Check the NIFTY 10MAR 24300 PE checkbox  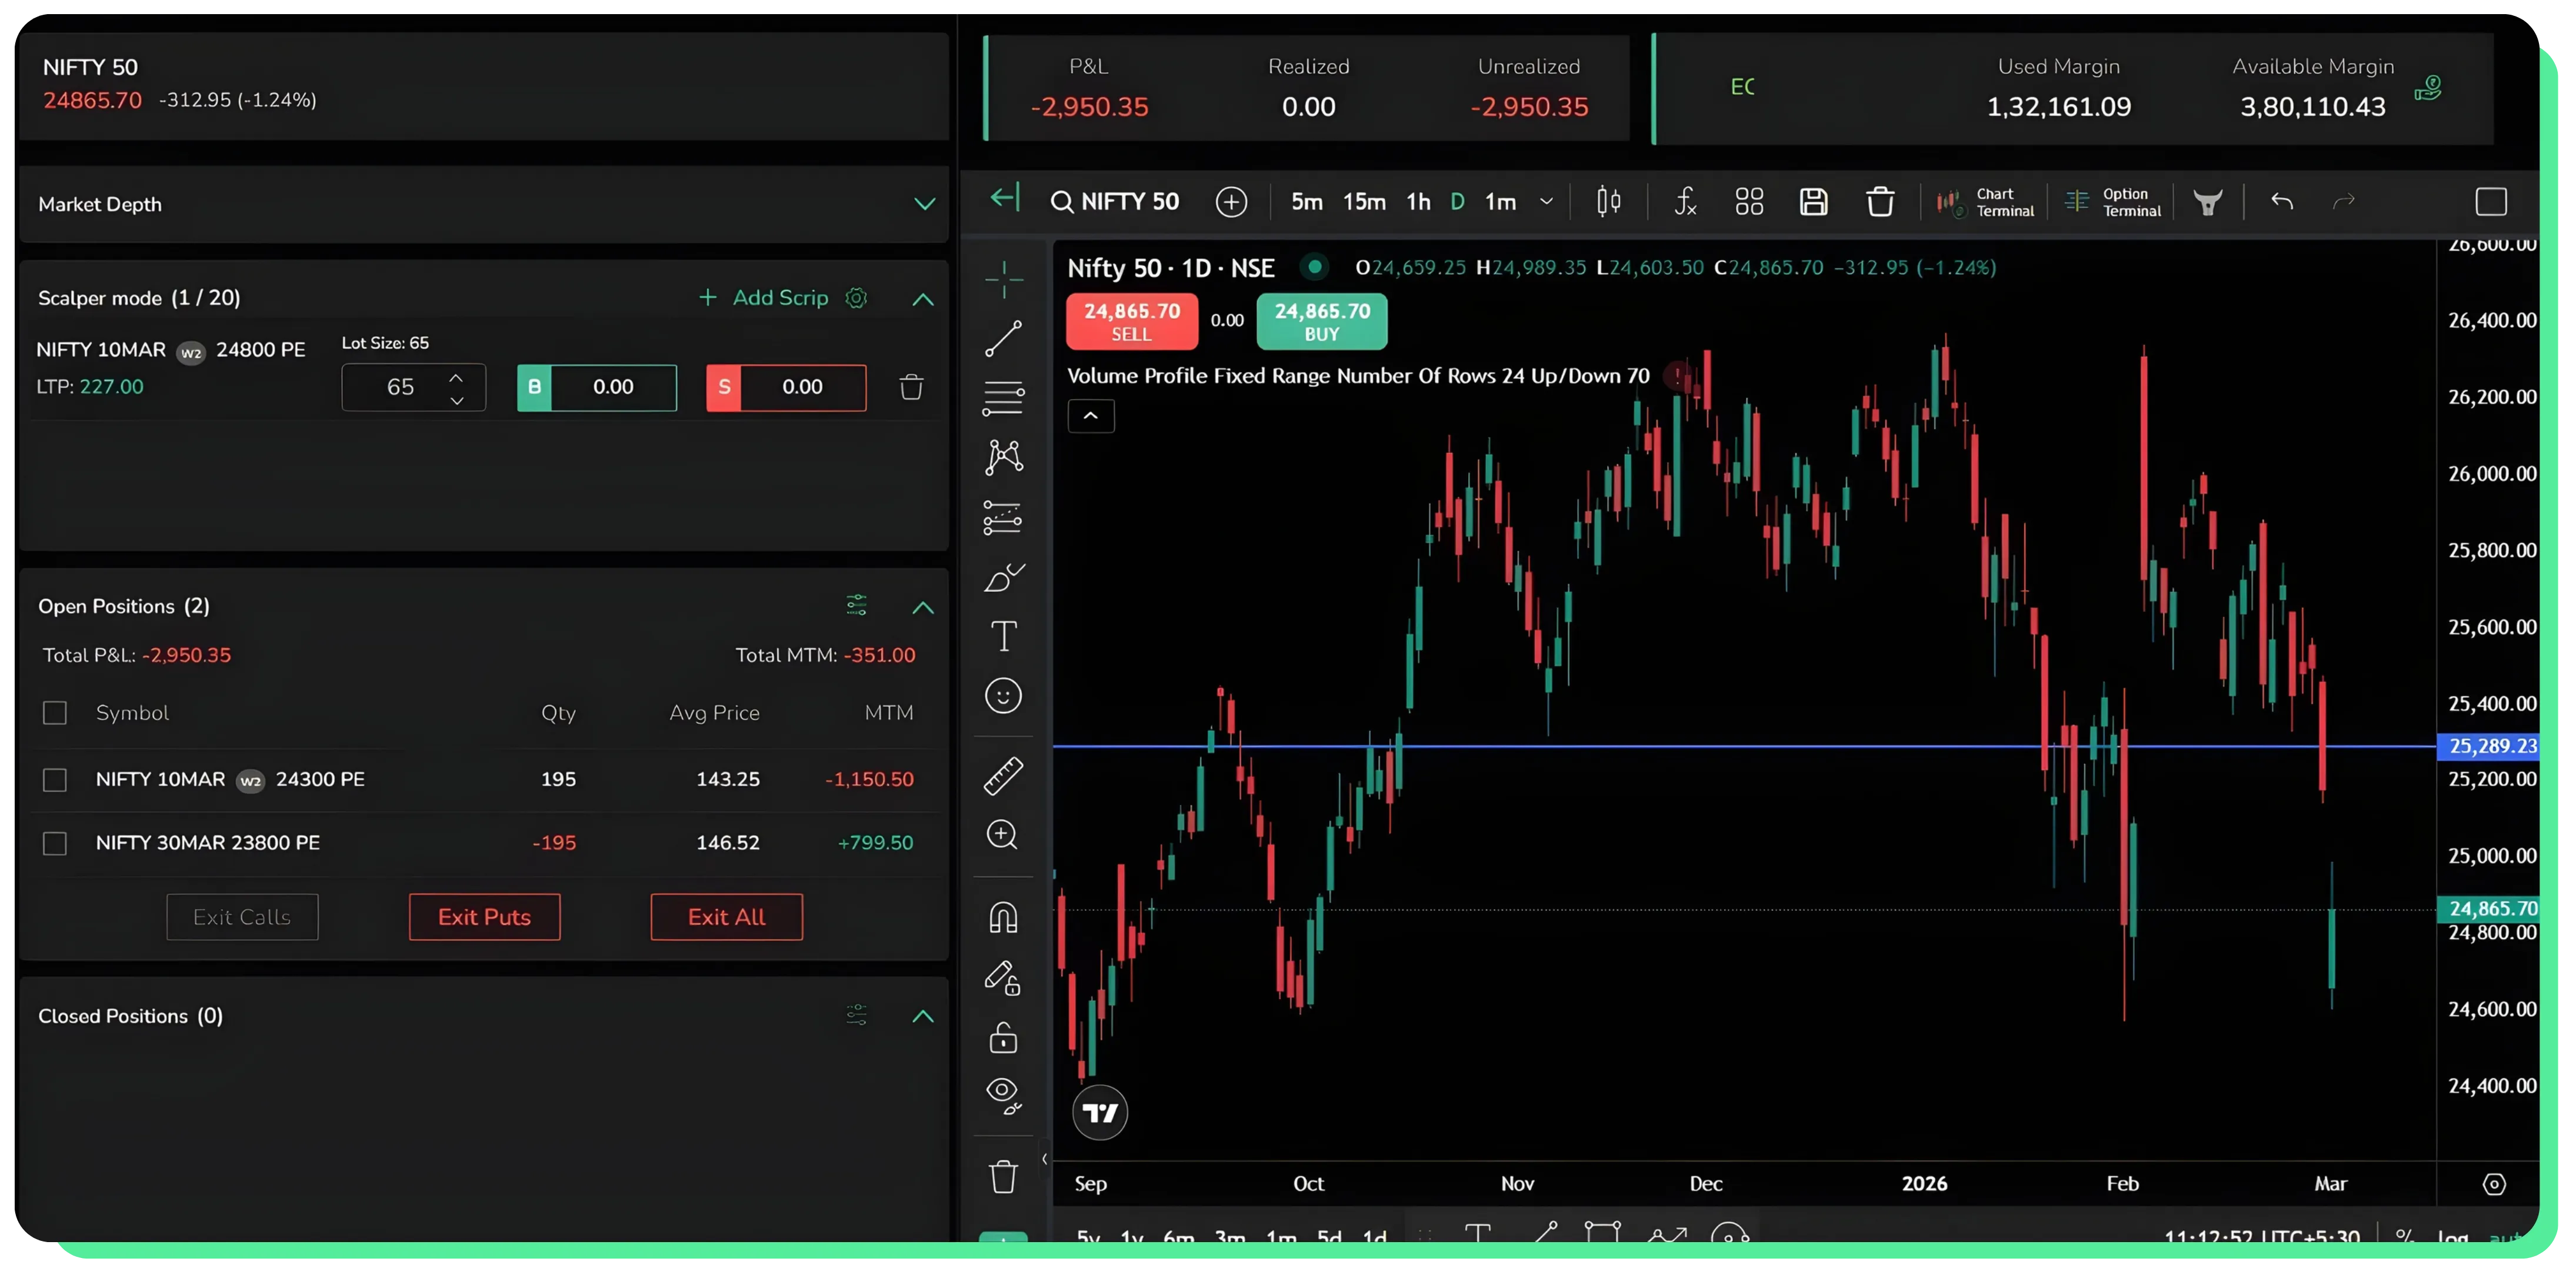(55, 780)
